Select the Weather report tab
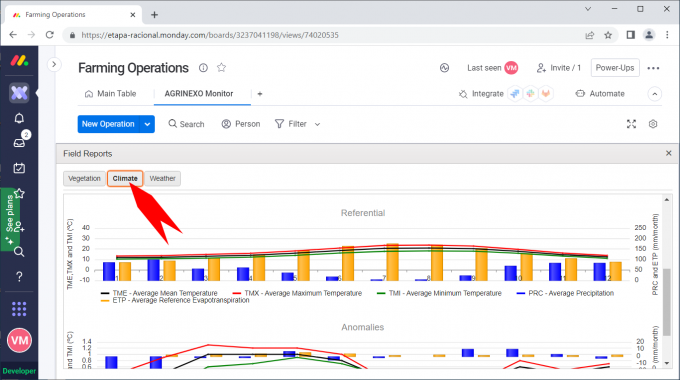Screen dimensions: 680x380 coord(163,178)
